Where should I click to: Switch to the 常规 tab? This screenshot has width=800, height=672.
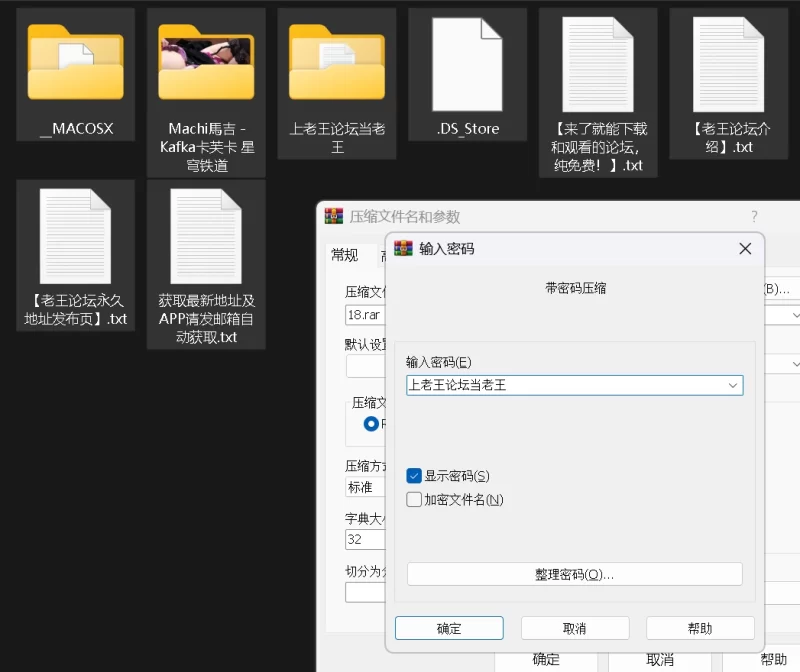click(345, 255)
